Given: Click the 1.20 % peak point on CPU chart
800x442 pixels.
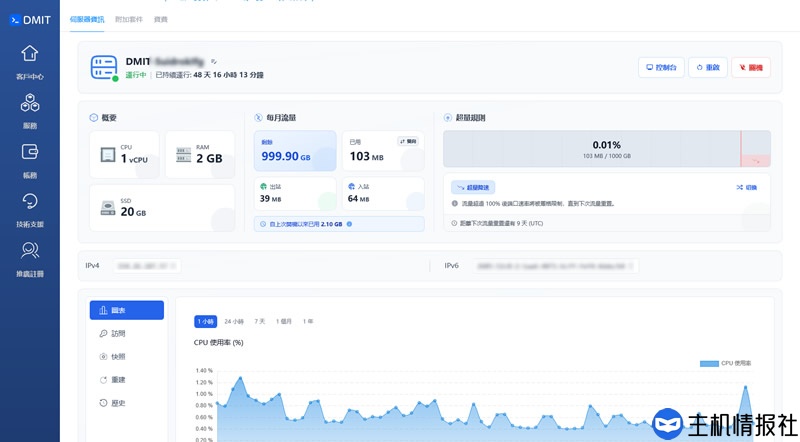Looking at the screenshot, I should (240, 378).
